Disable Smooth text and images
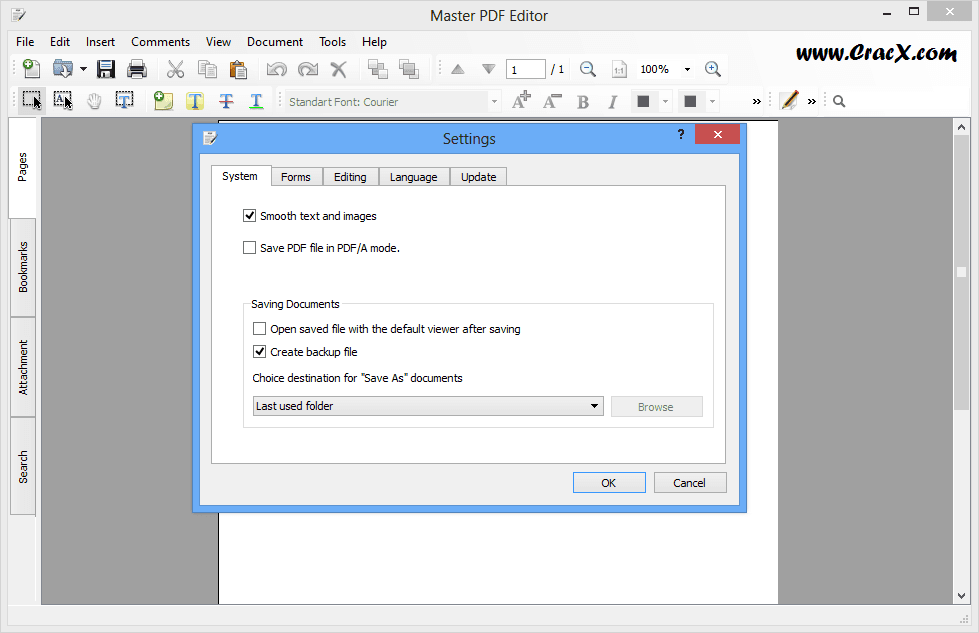979x633 pixels. pyautogui.click(x=249, y=215)
